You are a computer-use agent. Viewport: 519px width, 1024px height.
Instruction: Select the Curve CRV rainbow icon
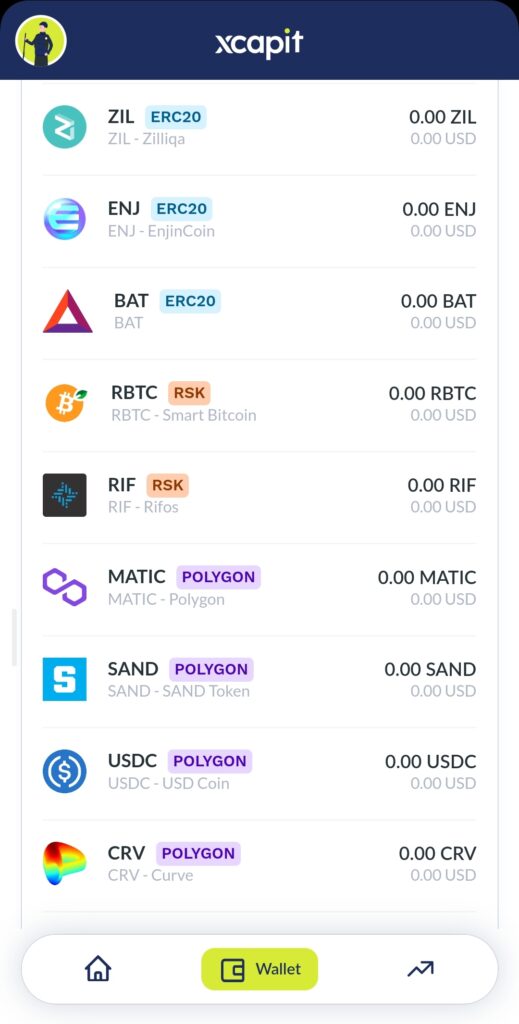(x=65, y=863)
